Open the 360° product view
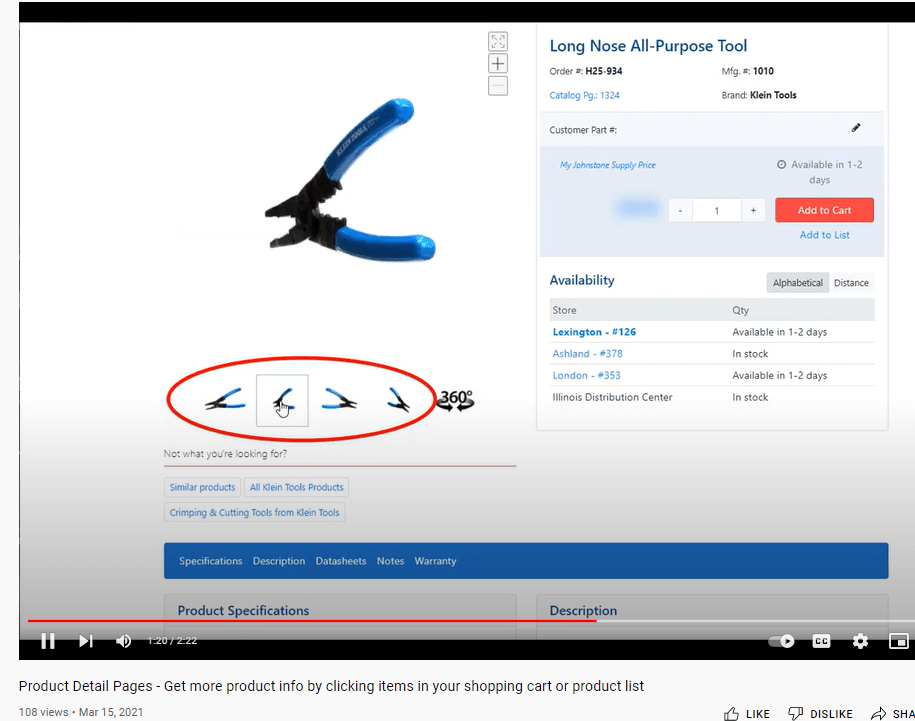Image resolution: width=915 pixels, height=721 pixels. (456, 400)
